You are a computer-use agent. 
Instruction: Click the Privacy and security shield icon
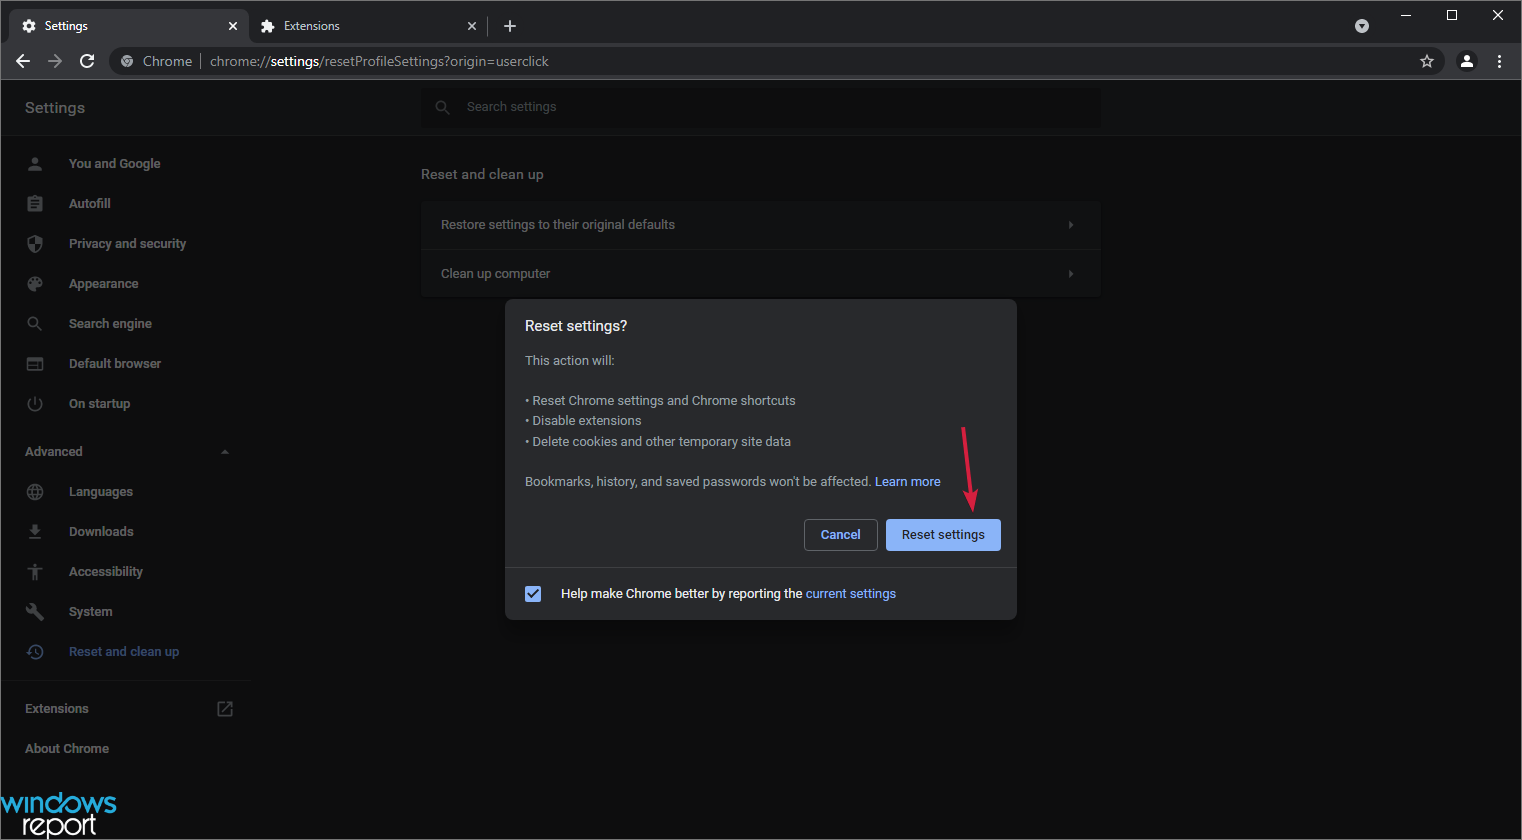[x=35, y=243]
